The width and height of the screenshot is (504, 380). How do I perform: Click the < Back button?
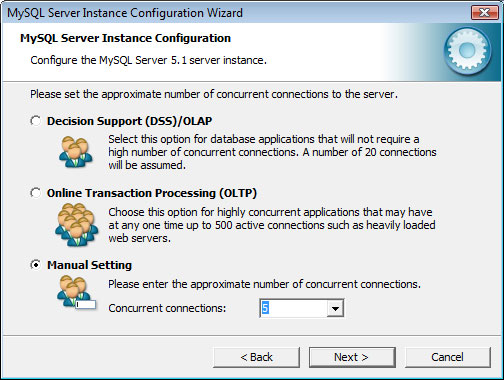tap(256, 357)
